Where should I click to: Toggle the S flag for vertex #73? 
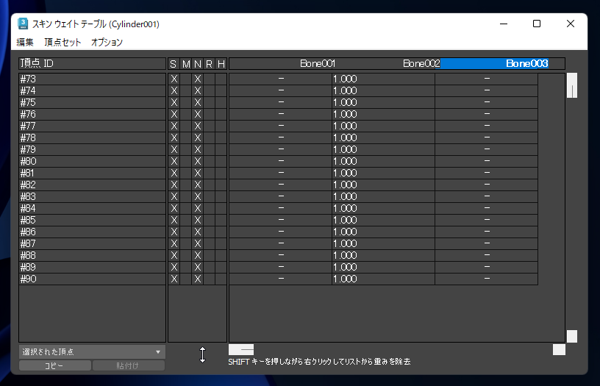pyautogui.click(x=174, y=79)
